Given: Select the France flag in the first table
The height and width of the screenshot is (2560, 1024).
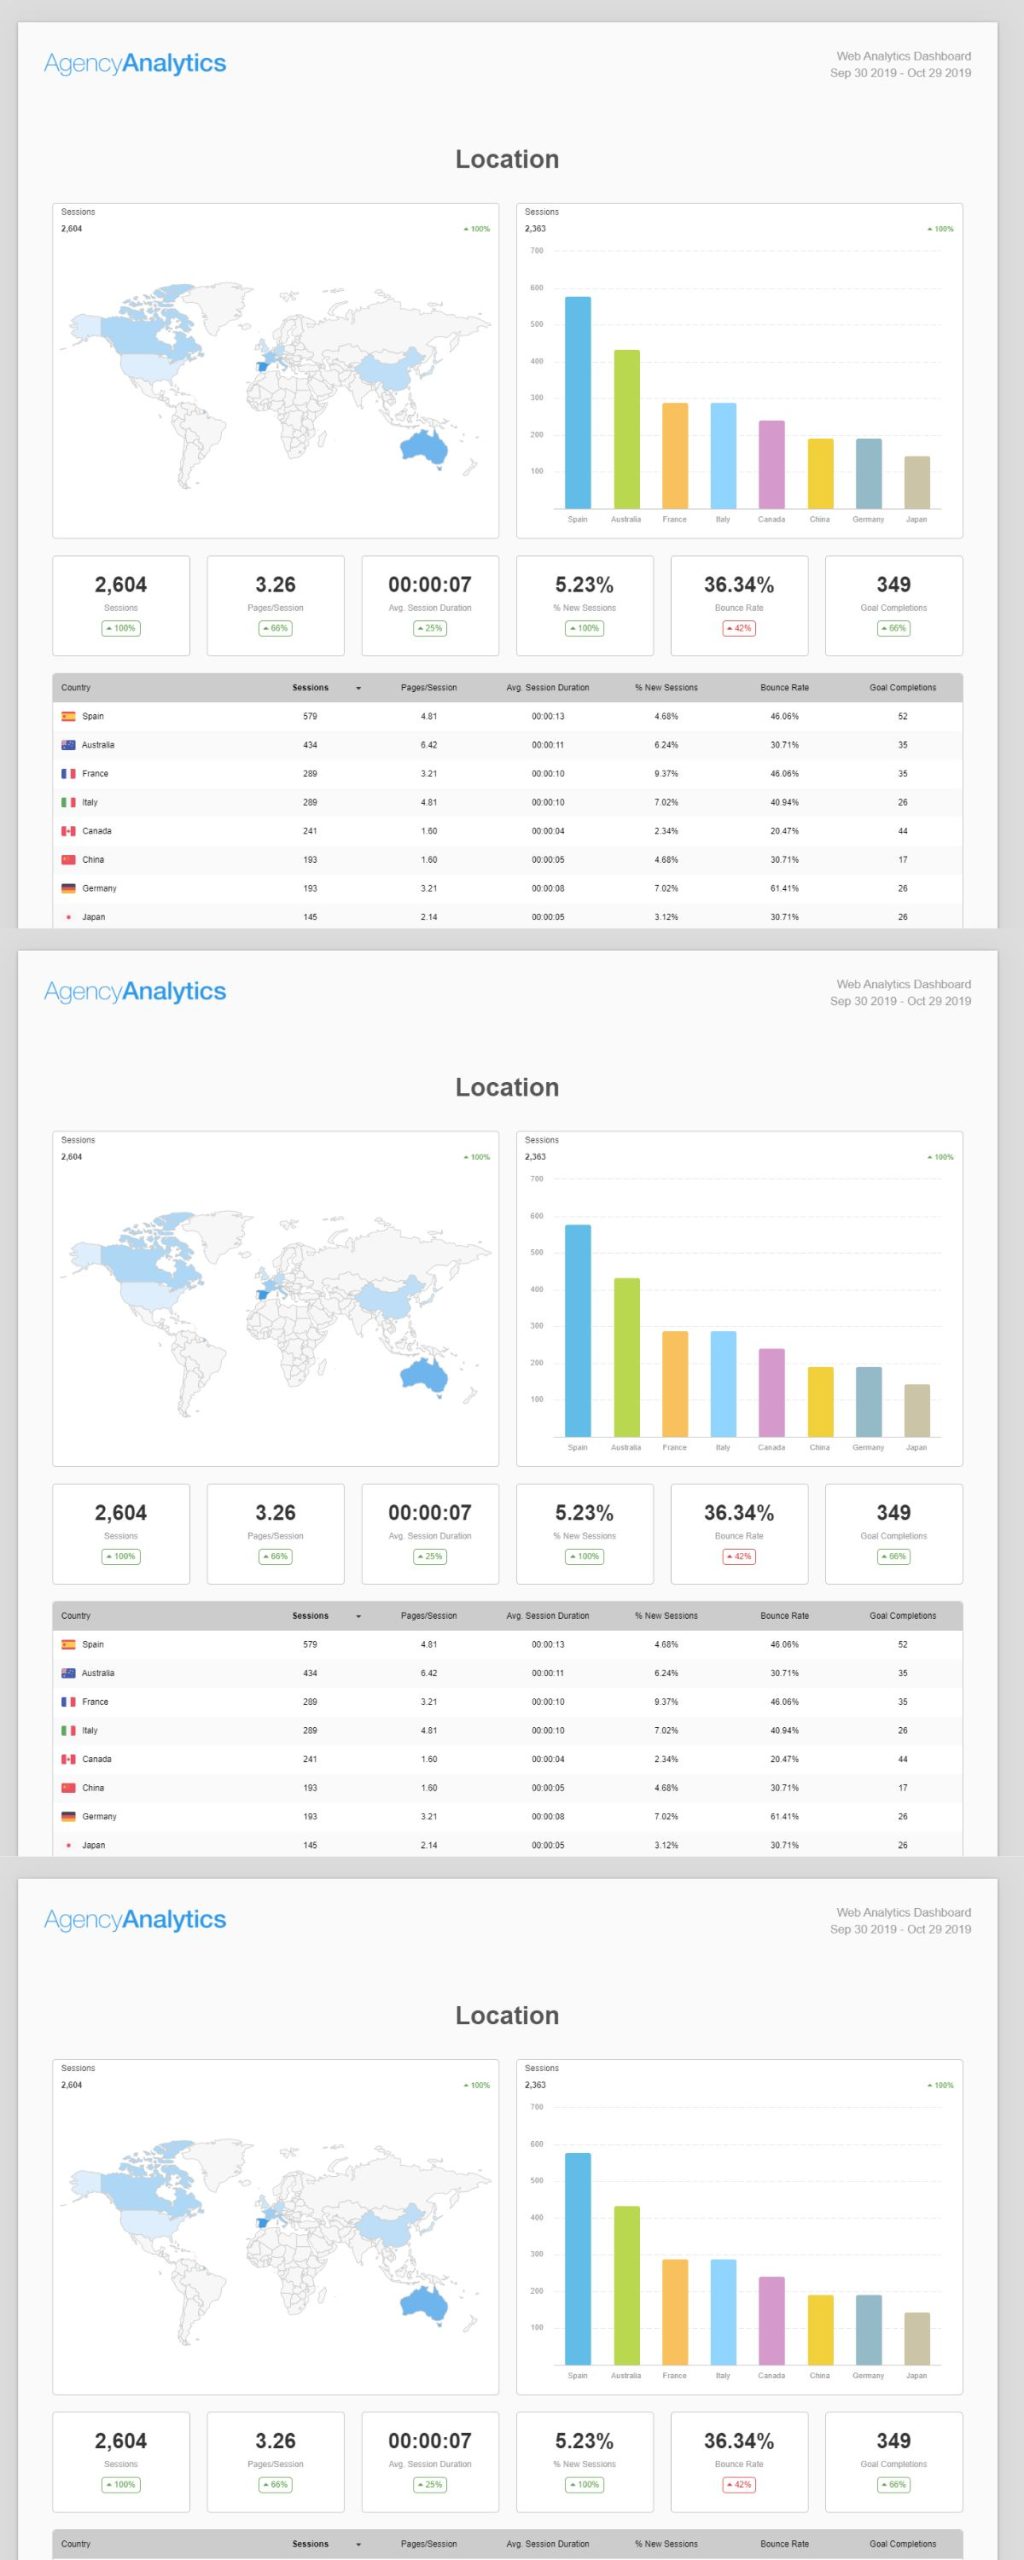Looking at the screenshot, I should pos(68,774).
